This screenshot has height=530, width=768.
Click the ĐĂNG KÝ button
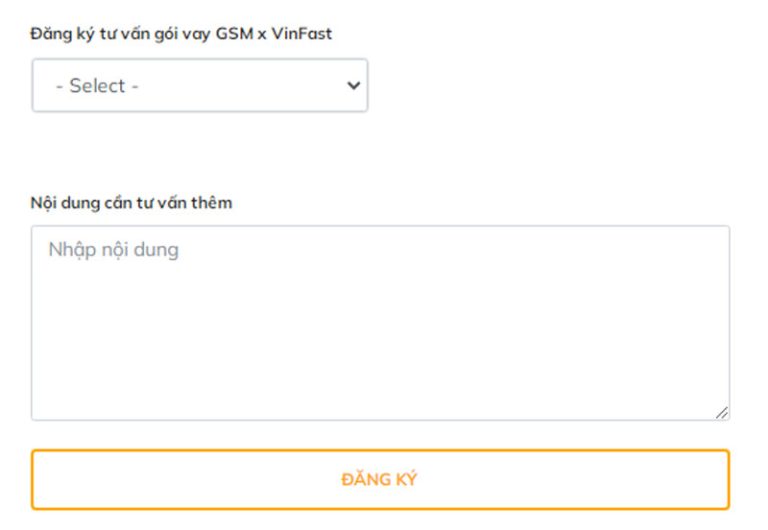pyautogui.click(x=380, y=479)
